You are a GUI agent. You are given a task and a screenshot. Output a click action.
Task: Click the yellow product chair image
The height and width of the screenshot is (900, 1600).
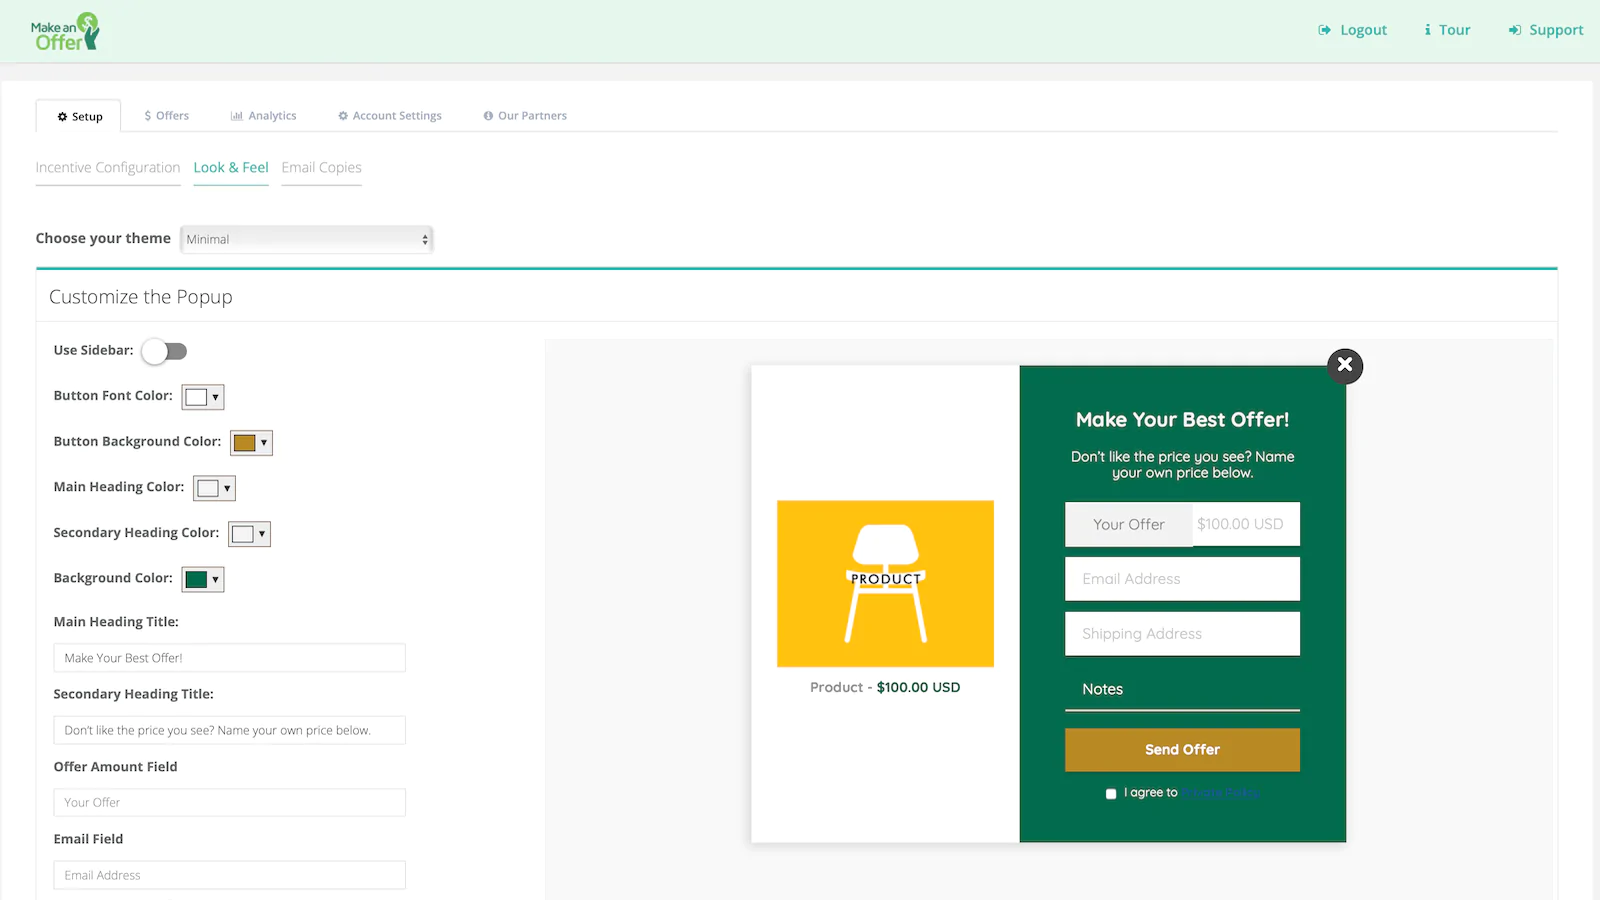pos(885,583)
